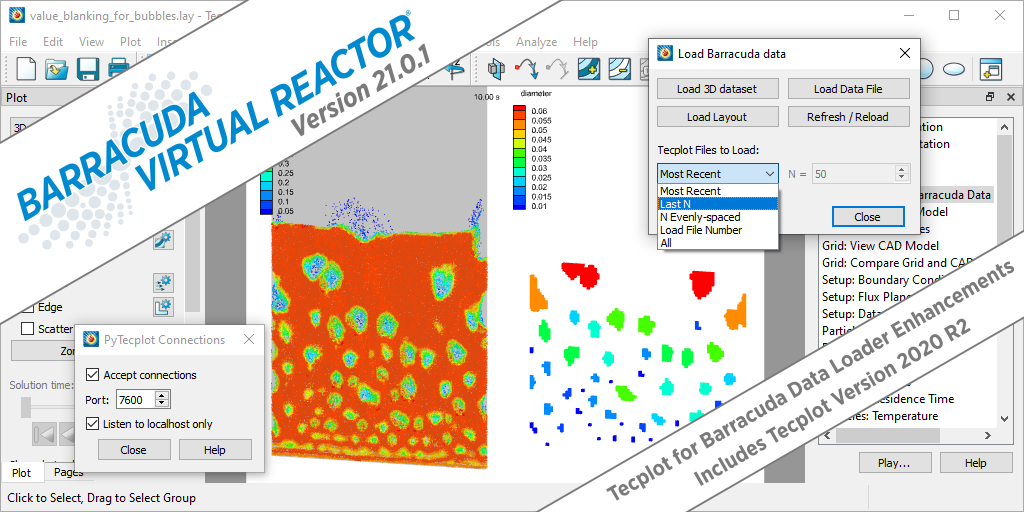Click the rotate-about-axis tool icon
Image resolution: width=1024 pixels, height=512 pixels.
(x=455, y=68)
